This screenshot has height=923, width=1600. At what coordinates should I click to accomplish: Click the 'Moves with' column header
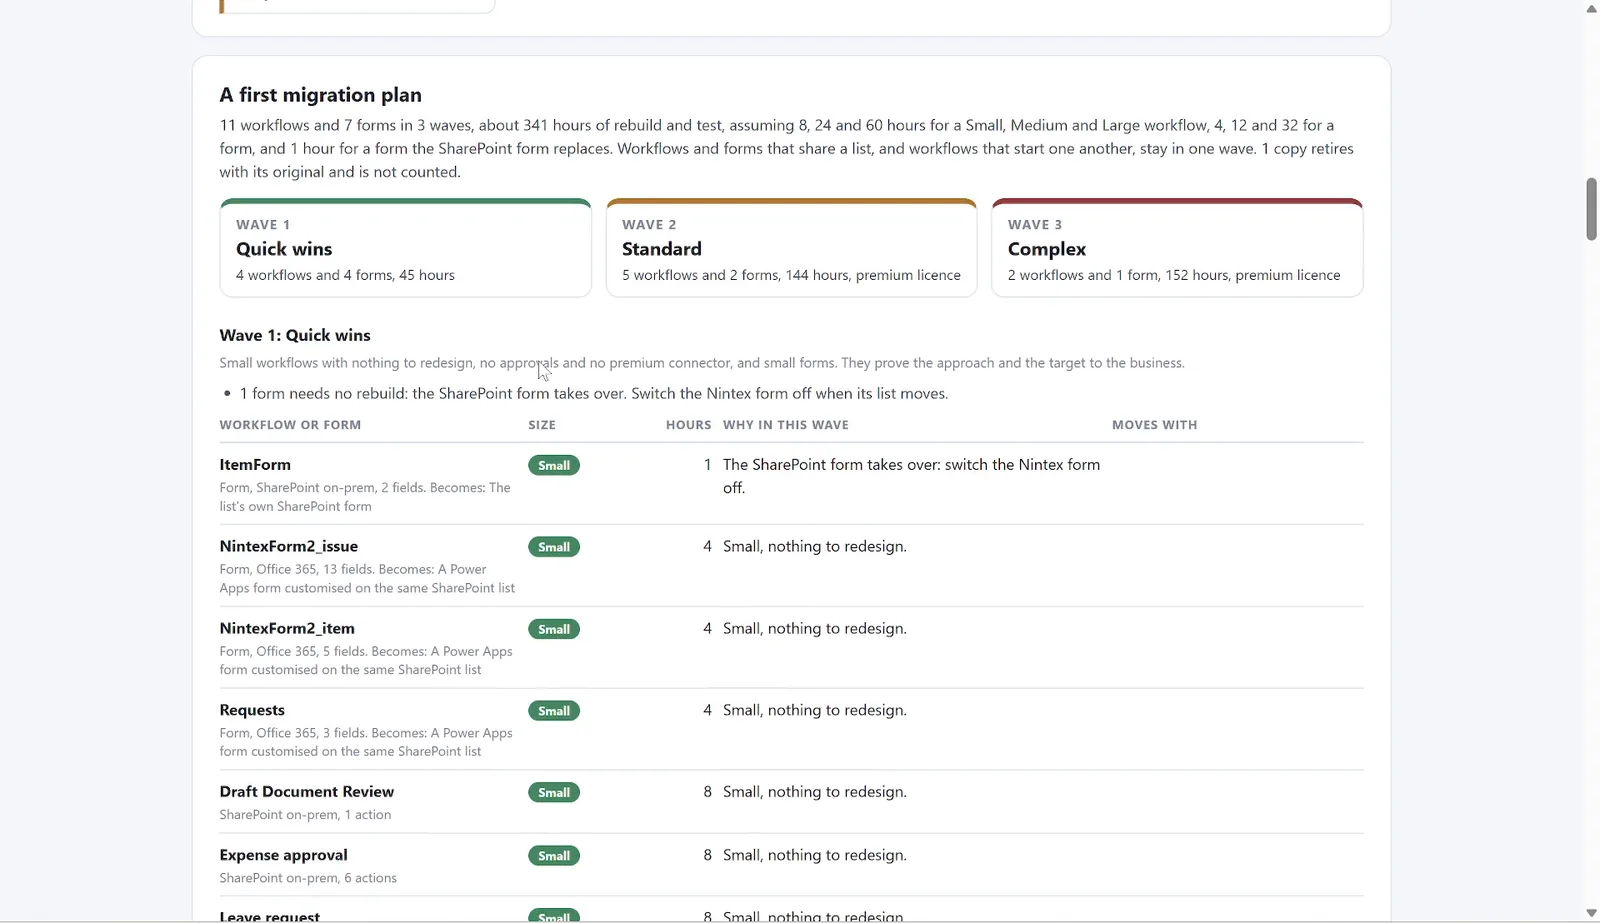tap(1154, 425)
